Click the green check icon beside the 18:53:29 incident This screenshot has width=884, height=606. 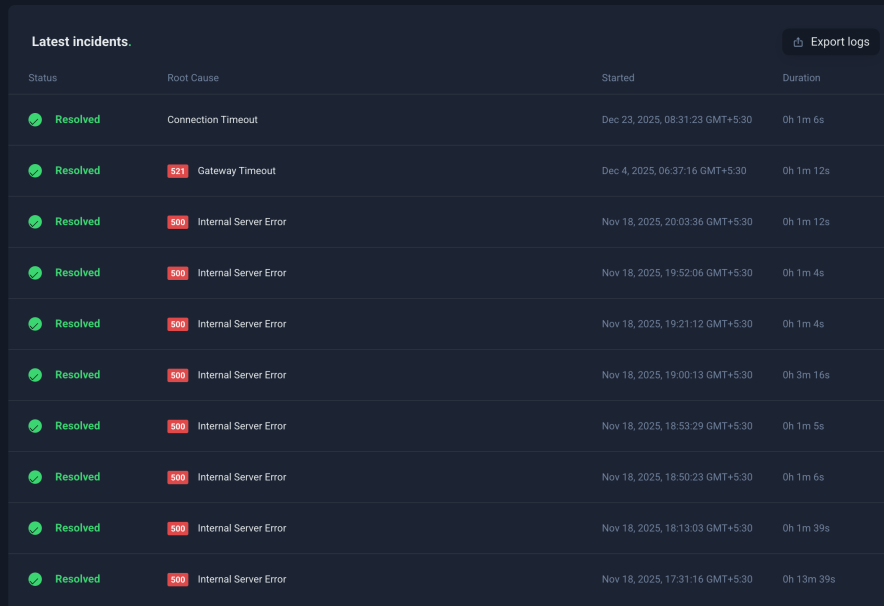[35, 426]
